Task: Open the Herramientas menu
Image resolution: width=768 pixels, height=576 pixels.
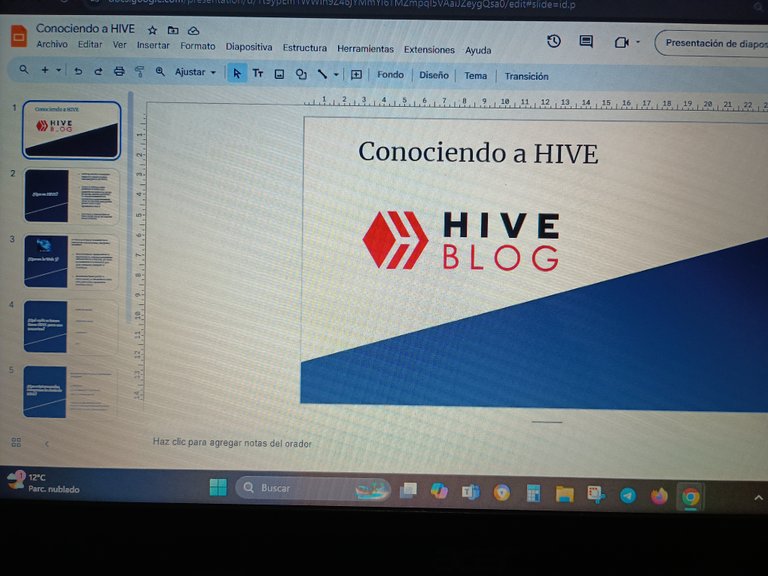Action: click(365, 49)
